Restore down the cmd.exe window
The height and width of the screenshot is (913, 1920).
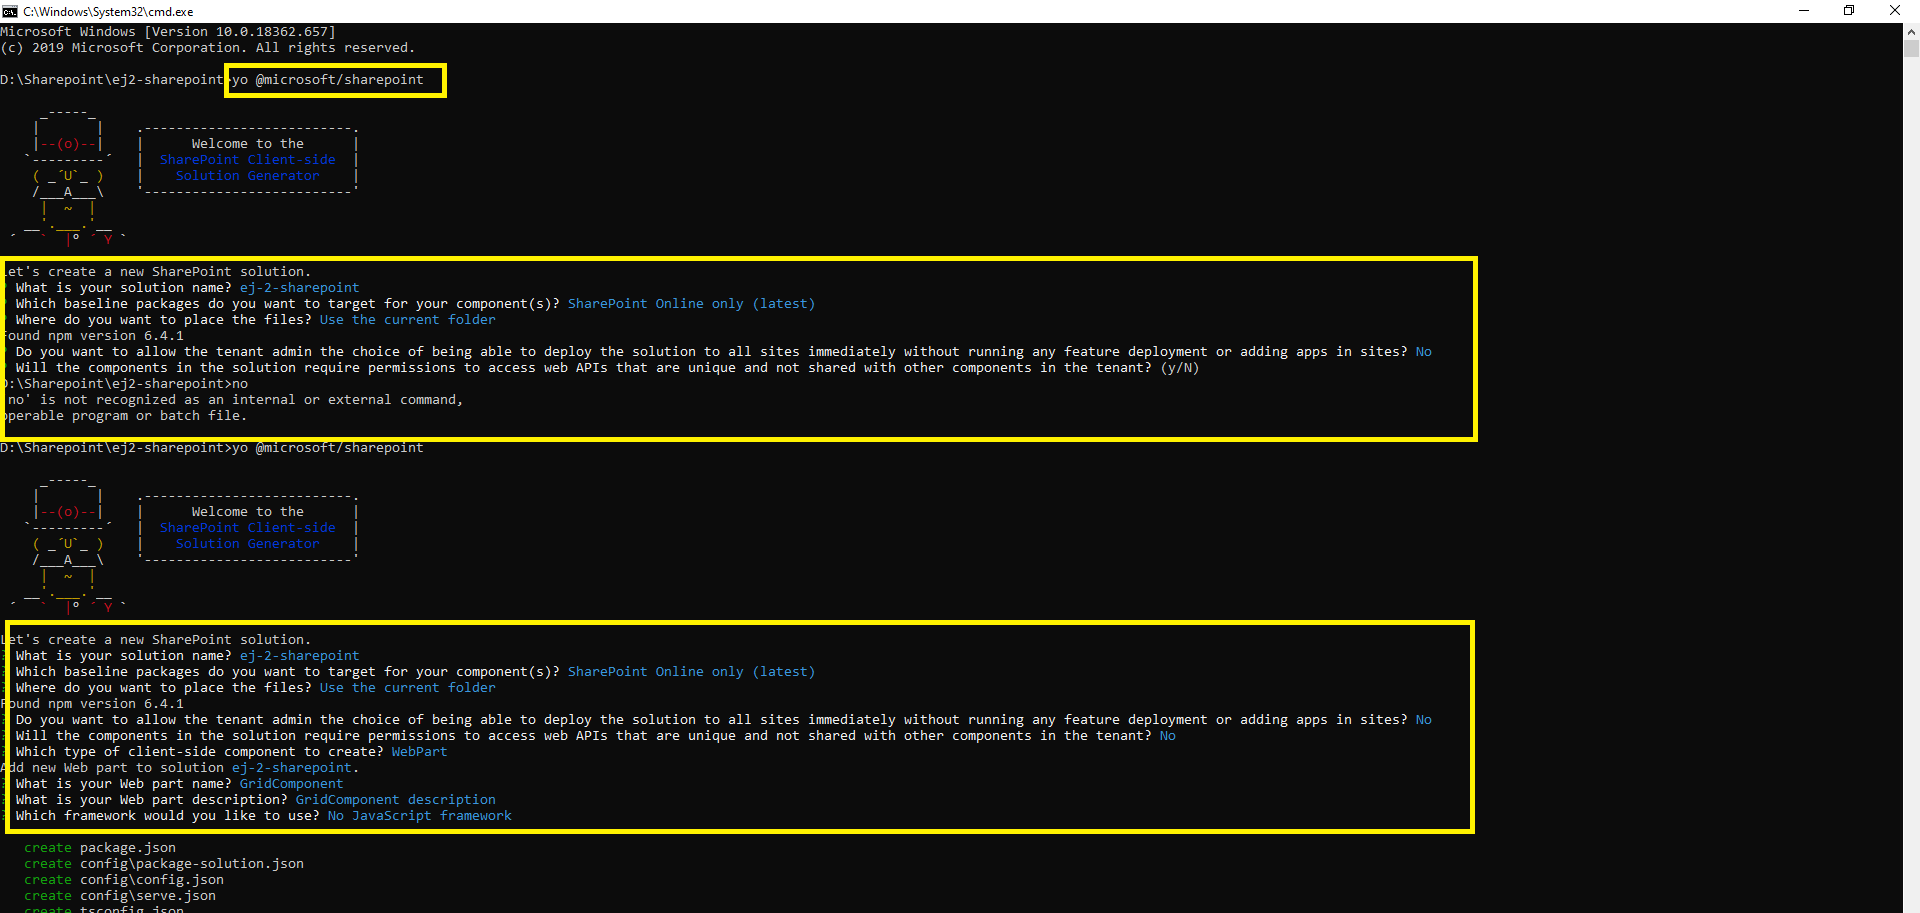click(1849, 11)
